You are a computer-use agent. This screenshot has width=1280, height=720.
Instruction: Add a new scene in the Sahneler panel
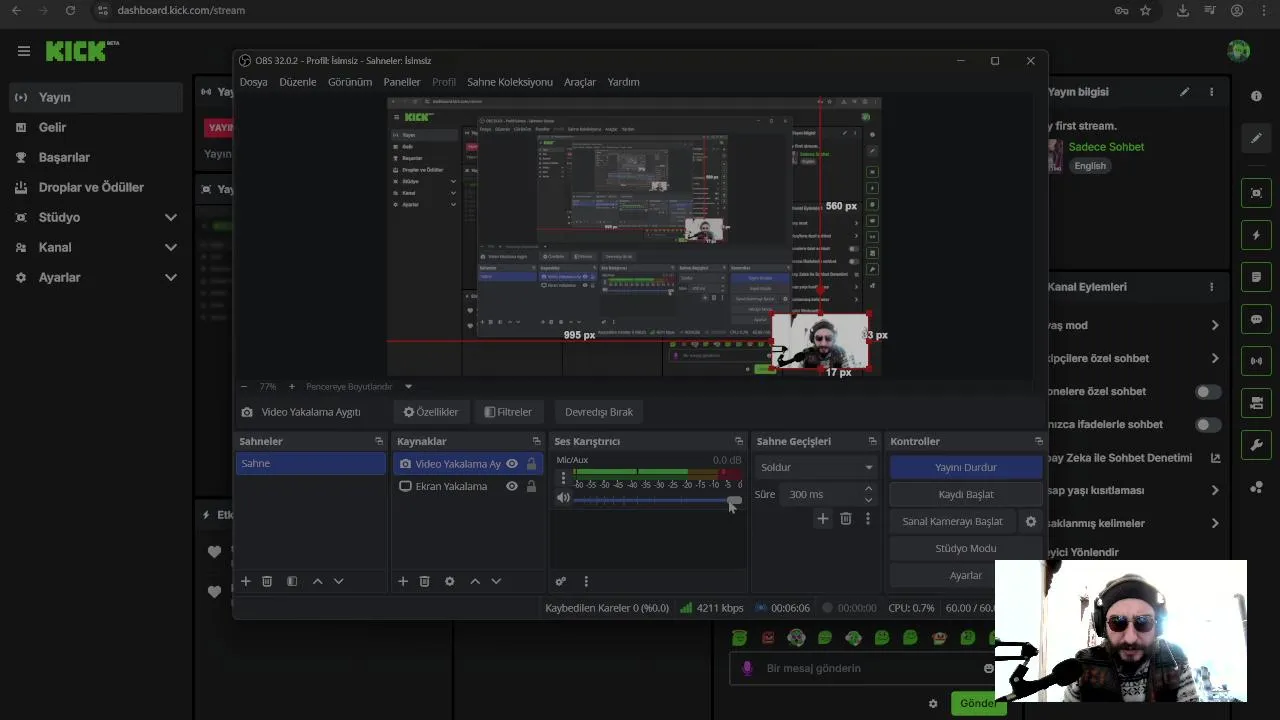pyautogui.click(x=246, y=581)
